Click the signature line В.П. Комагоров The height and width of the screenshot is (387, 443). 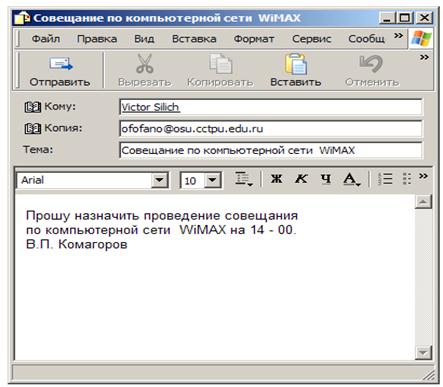(x=77, y=244)
